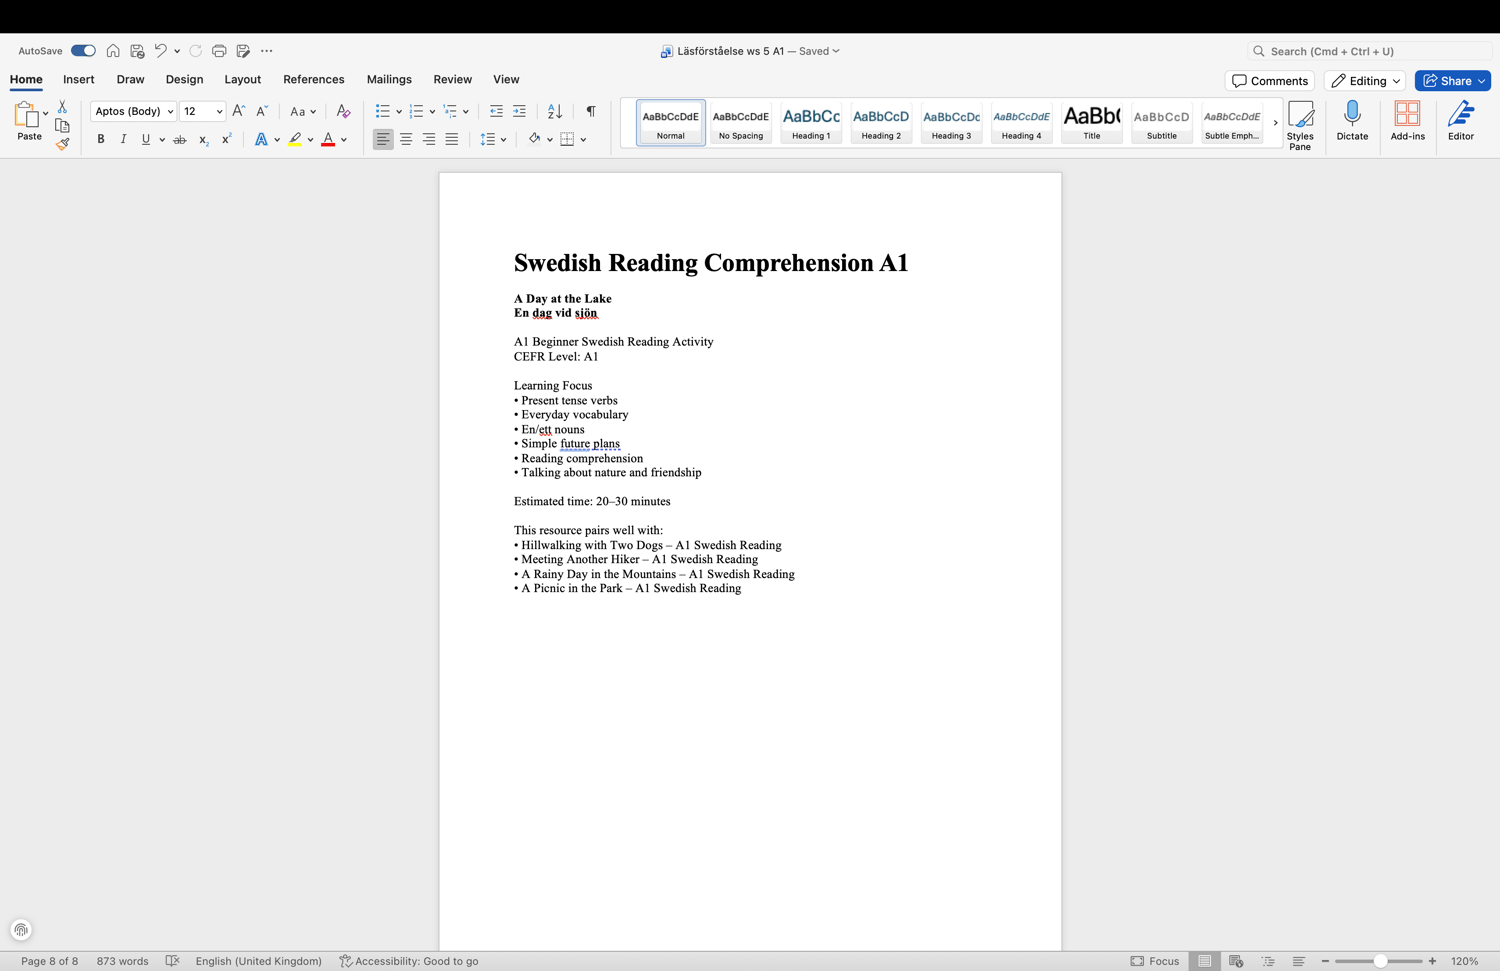This screenshot has height=971, width=1500.
Task: Click the Clear Formatting icon
Action: point(343,111)
